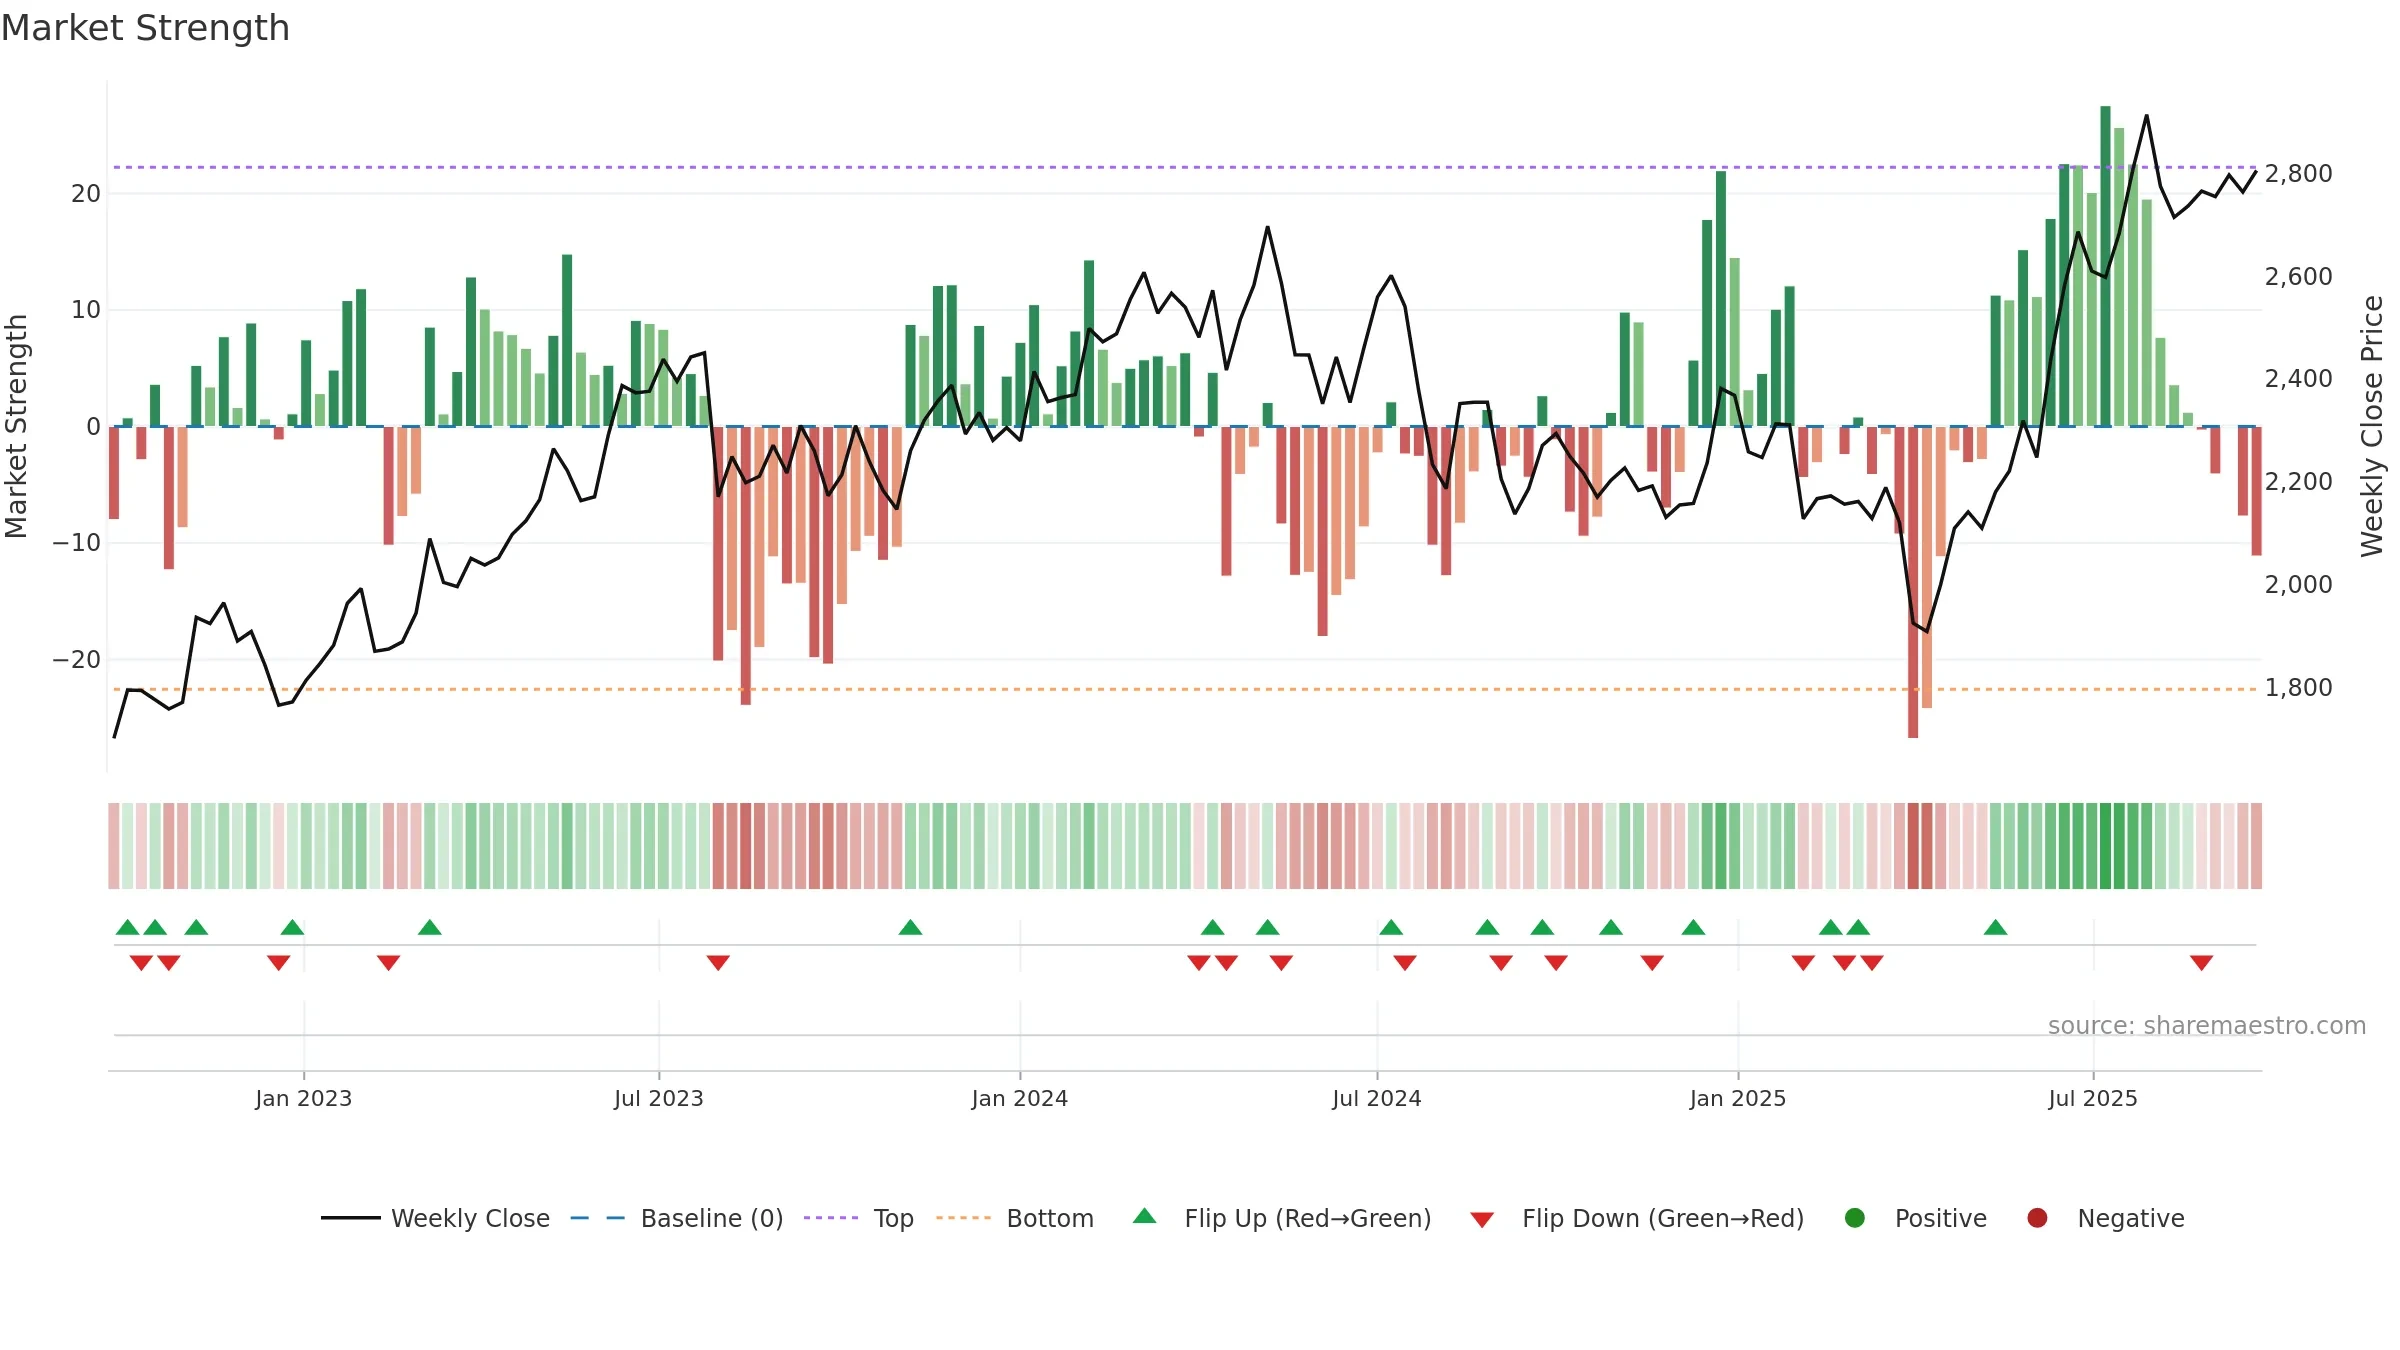Viewport: 2400px width, 1350px height.
Task: Click the Negative legend label
Action: (x=2131, y=1218)
